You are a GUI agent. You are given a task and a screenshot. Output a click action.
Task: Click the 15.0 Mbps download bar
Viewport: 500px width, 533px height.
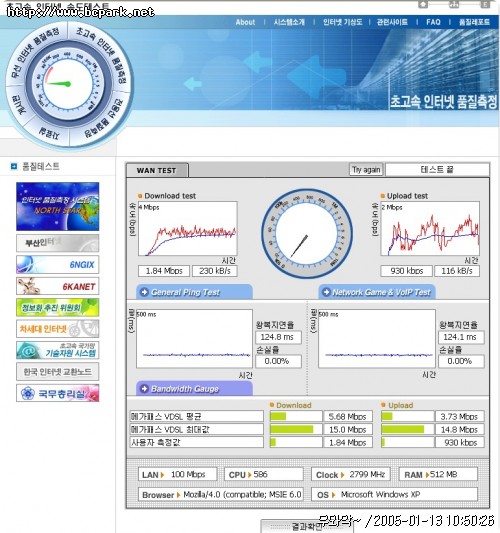click(296, 429)
